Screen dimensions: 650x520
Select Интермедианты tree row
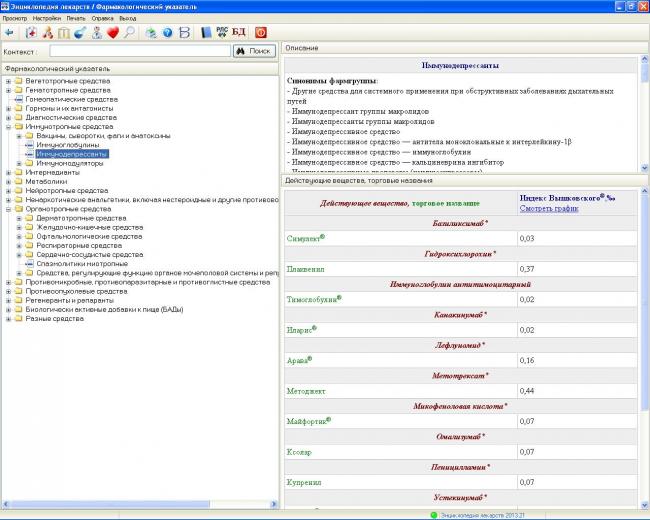[52, 173]
